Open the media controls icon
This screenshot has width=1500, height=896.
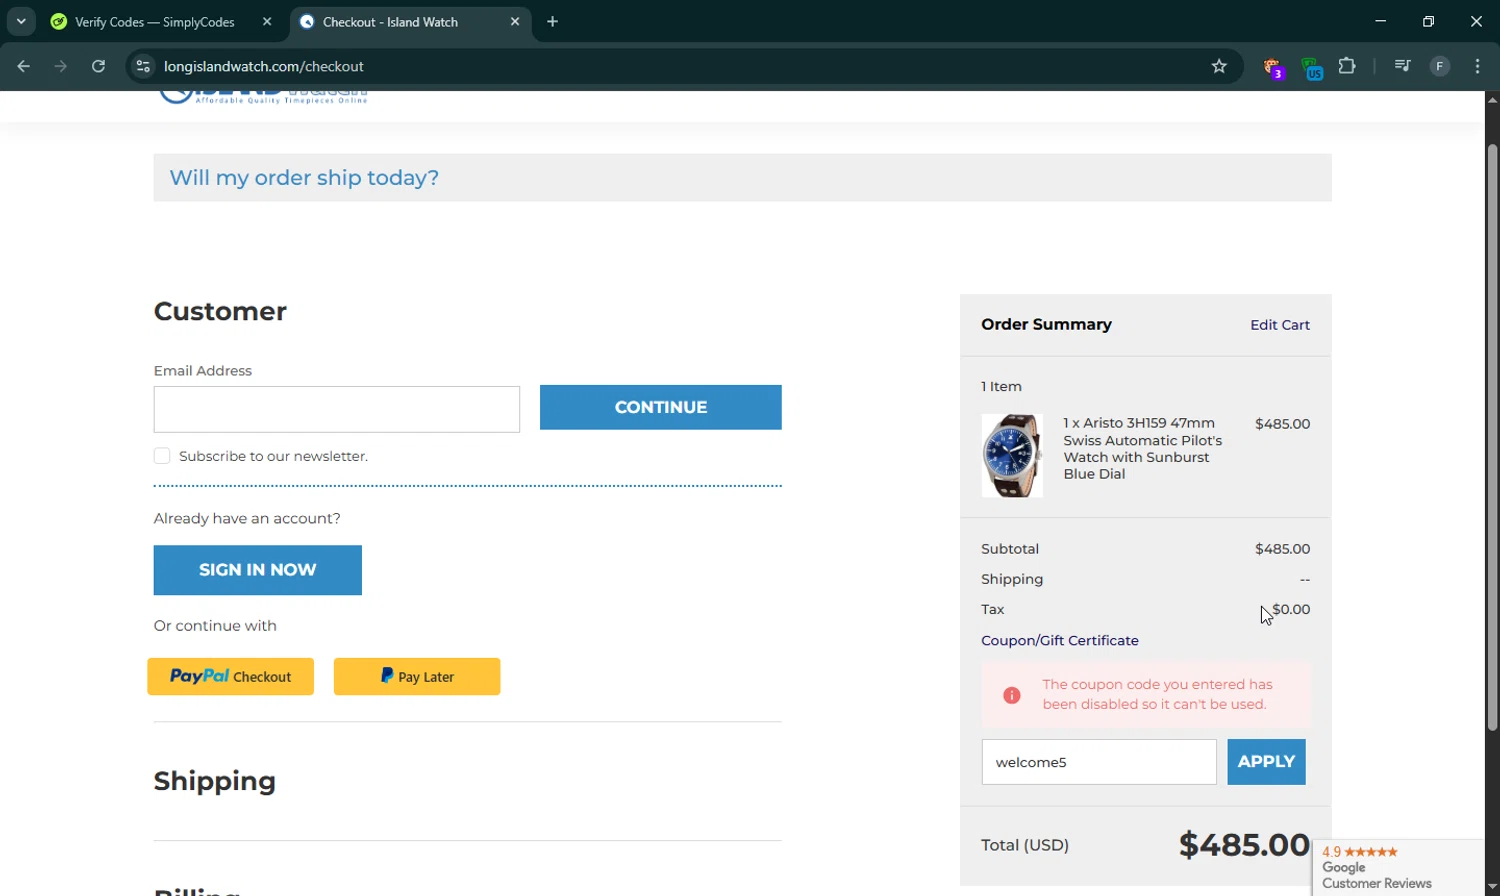[x=1402, y=66]
